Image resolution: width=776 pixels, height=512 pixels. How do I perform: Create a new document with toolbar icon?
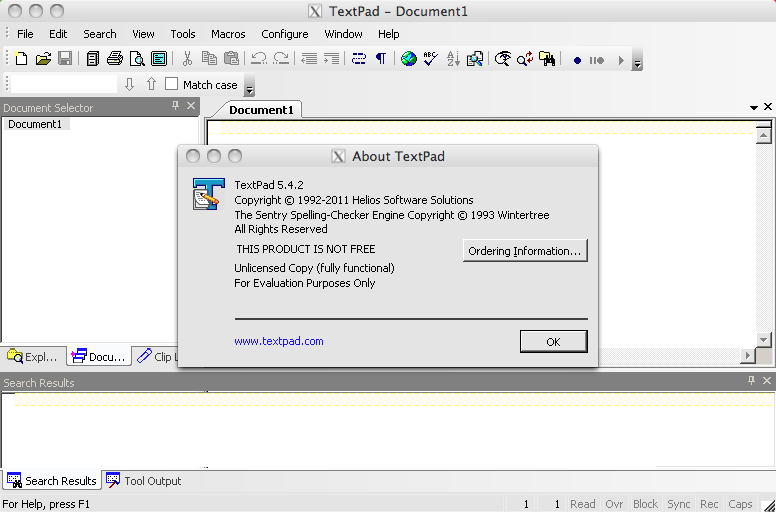pyautogui.click(x=21, y=58)
